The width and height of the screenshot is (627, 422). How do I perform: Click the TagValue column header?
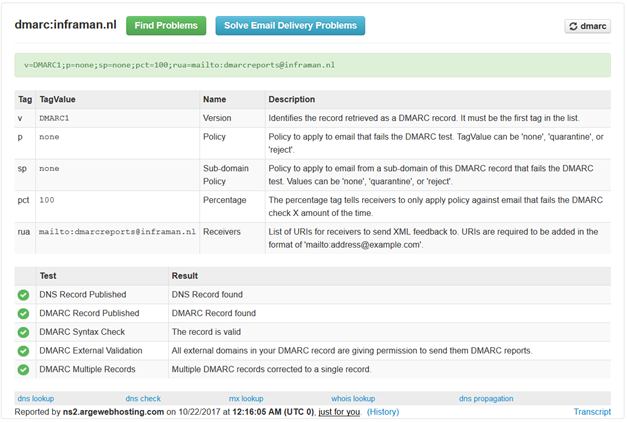pyautogui.click(x=58, y=100)
